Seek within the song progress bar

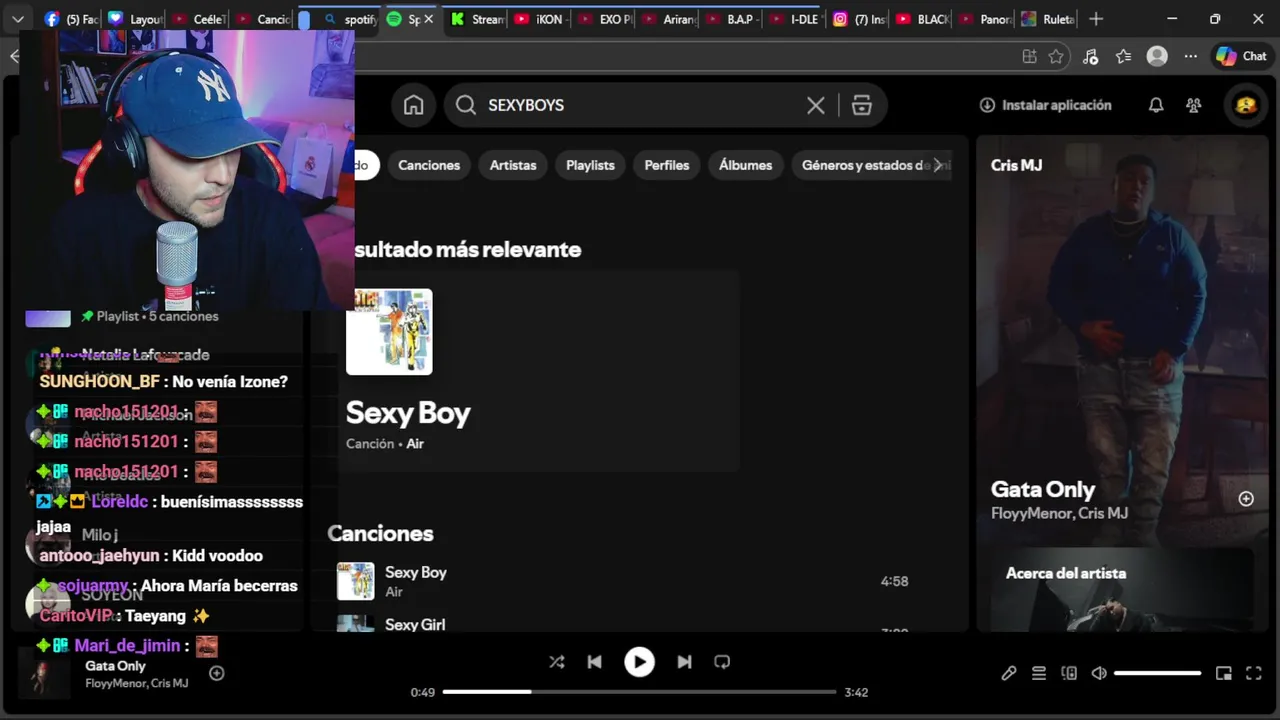coord(639,692)
